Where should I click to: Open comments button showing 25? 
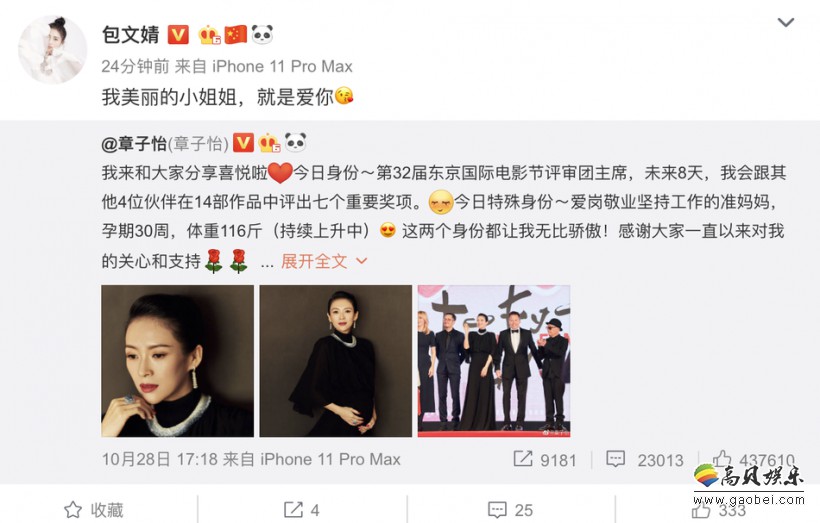coord(510,509)
